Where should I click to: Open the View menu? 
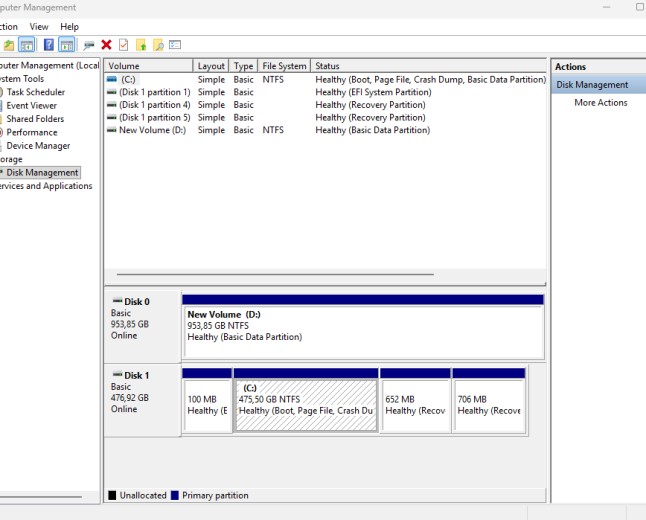click(x=39, y=27)
